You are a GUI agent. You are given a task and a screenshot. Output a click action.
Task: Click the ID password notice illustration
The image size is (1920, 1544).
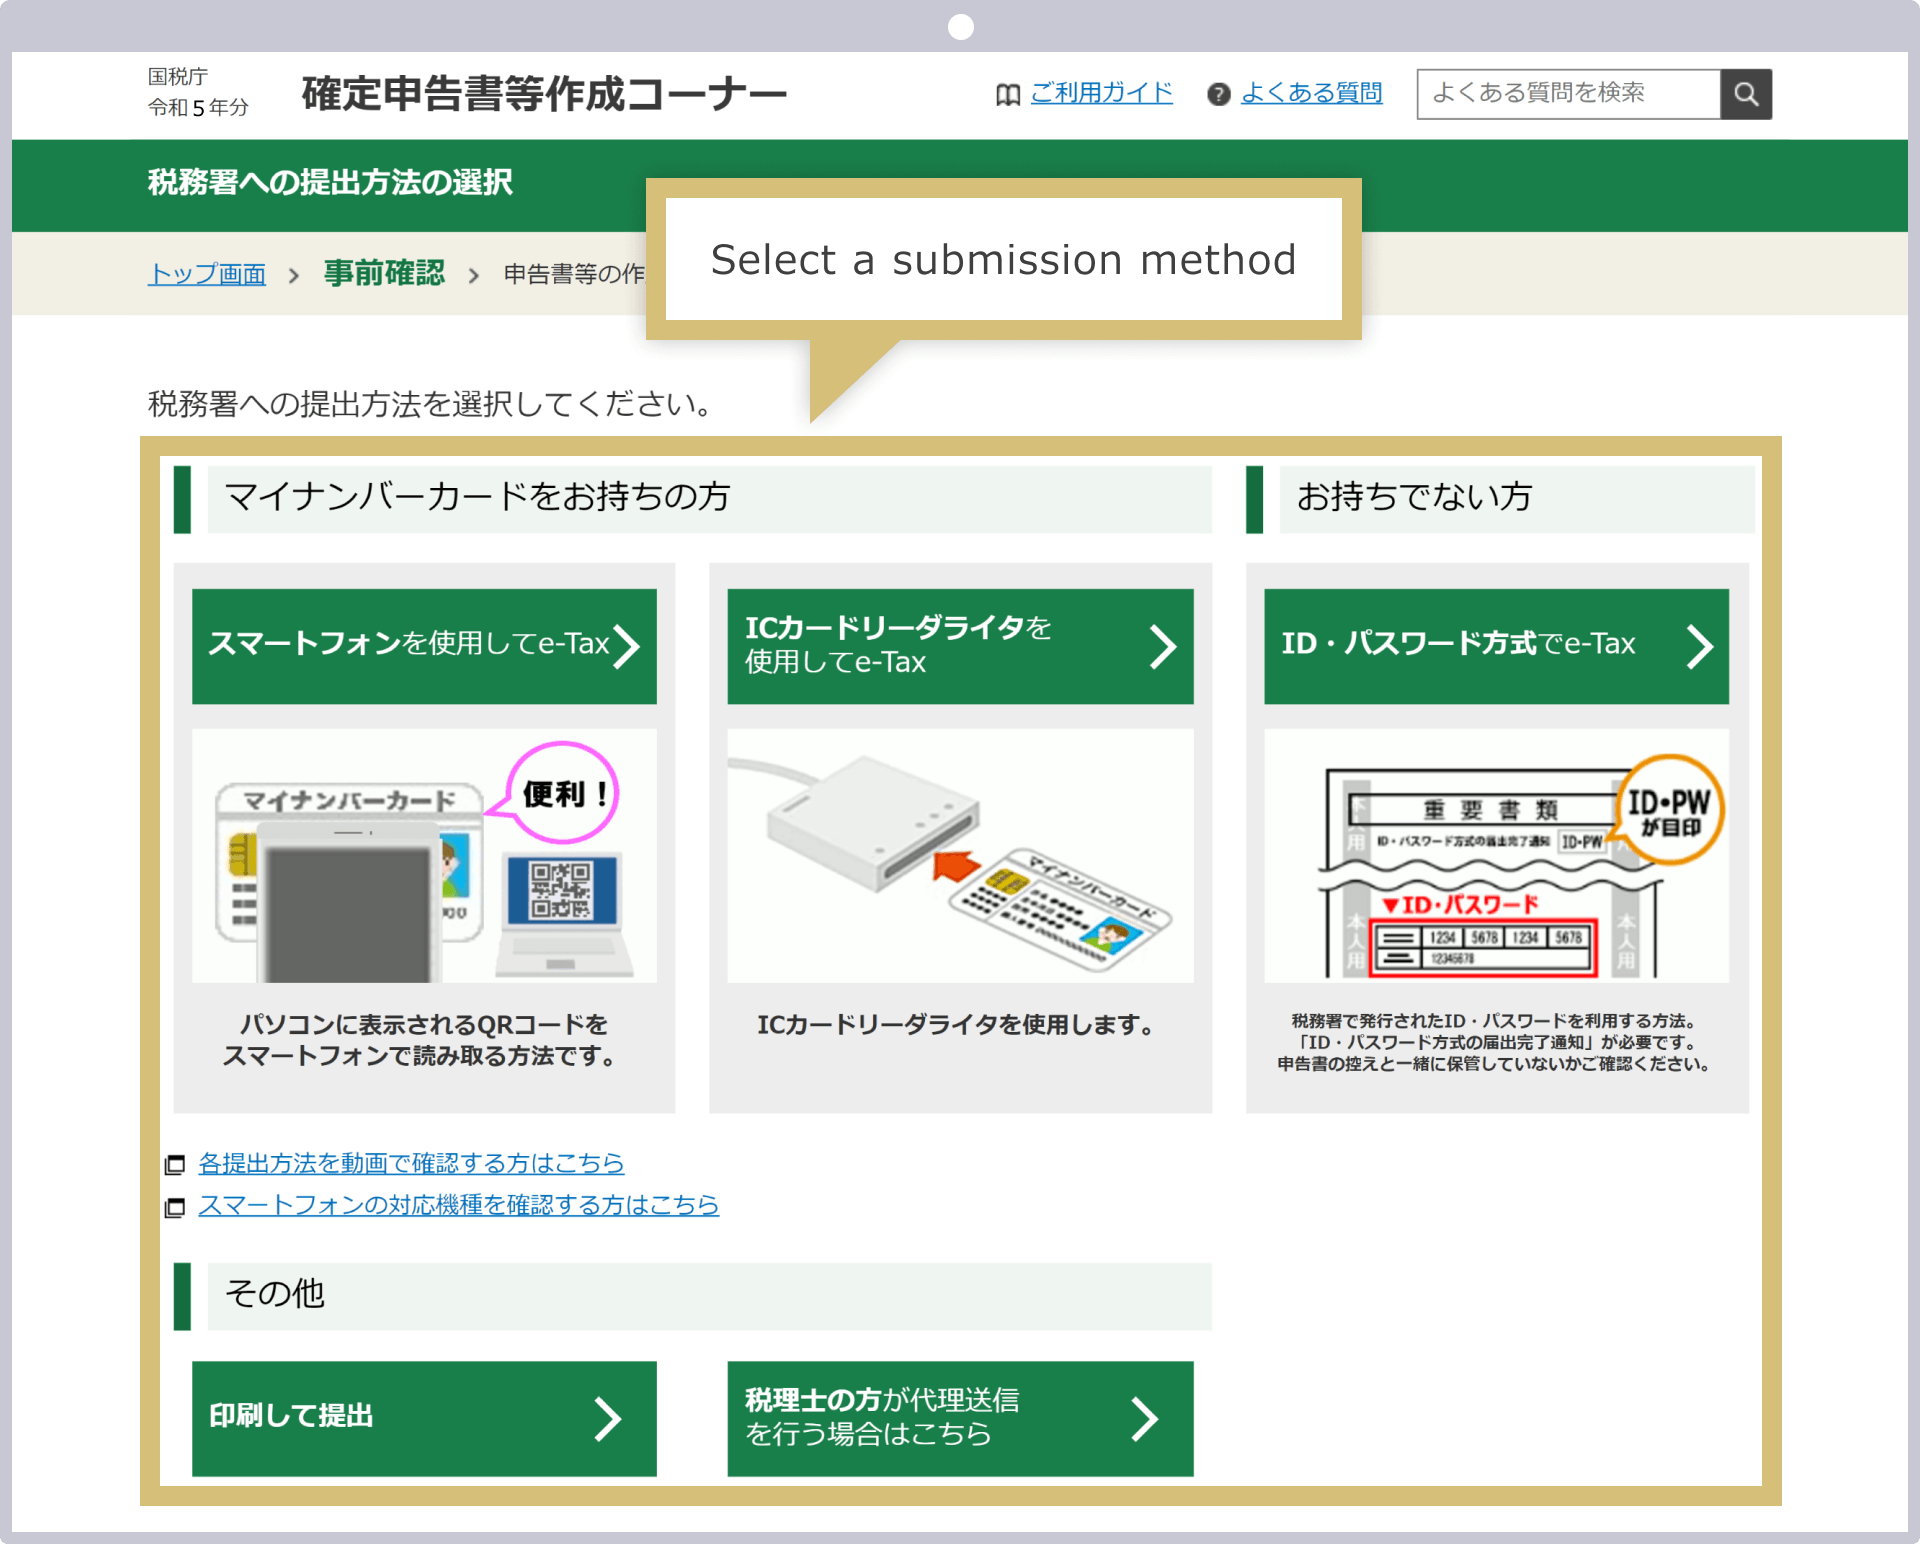(x=1496, y=856)
